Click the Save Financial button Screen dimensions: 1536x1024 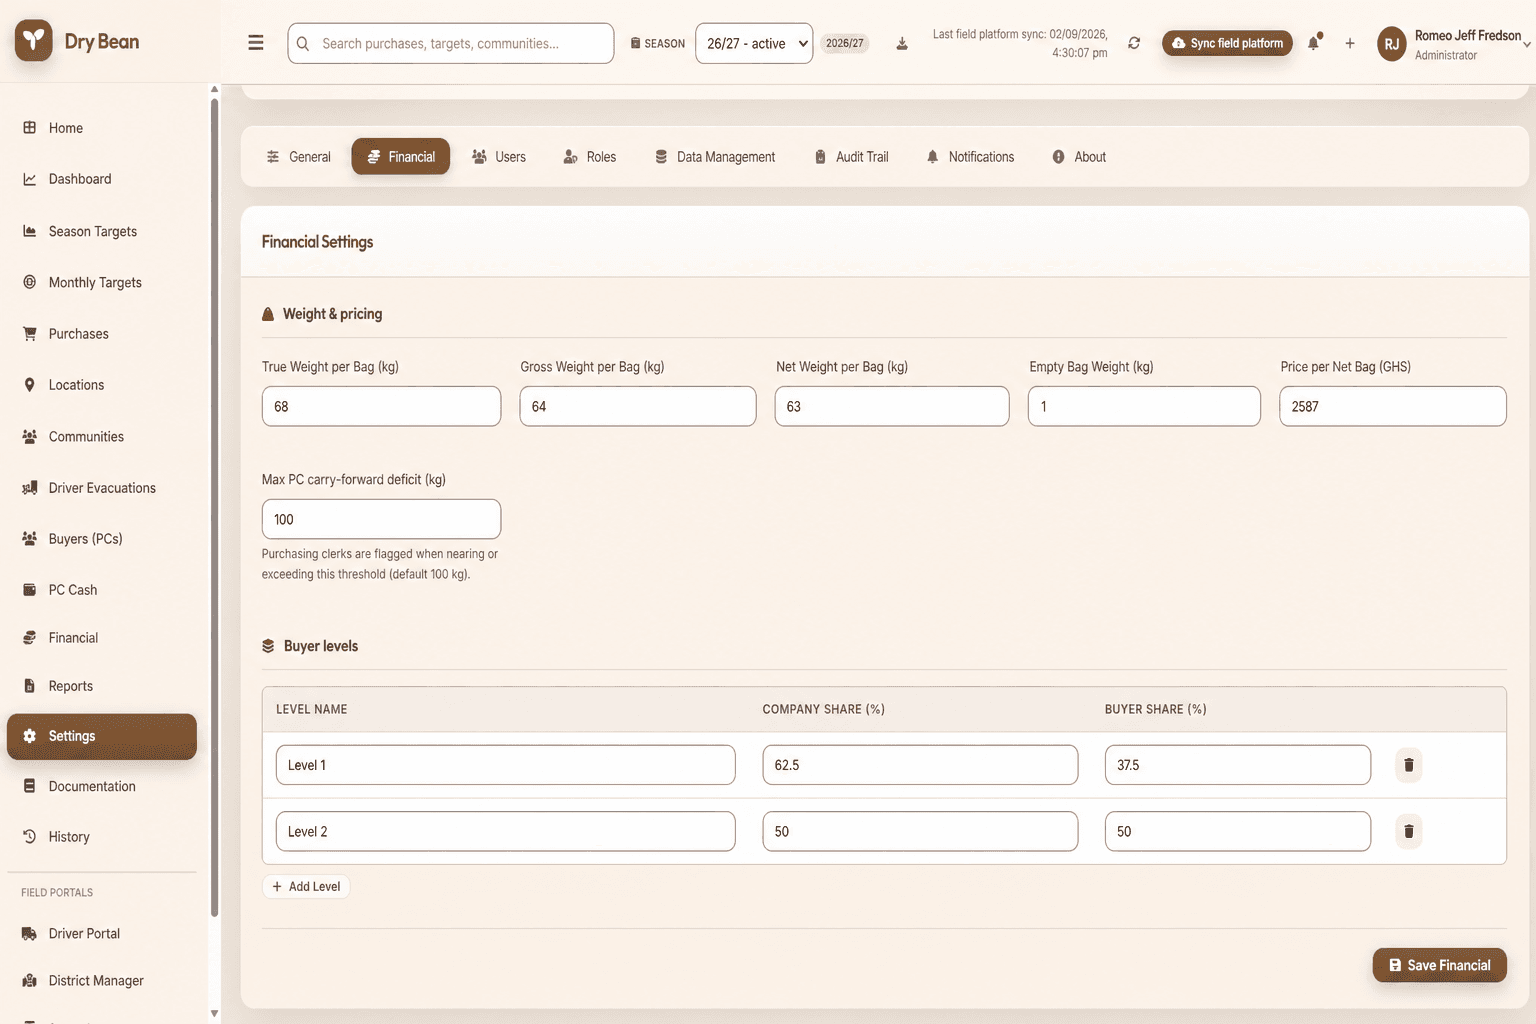click(x=1439, y=965)
